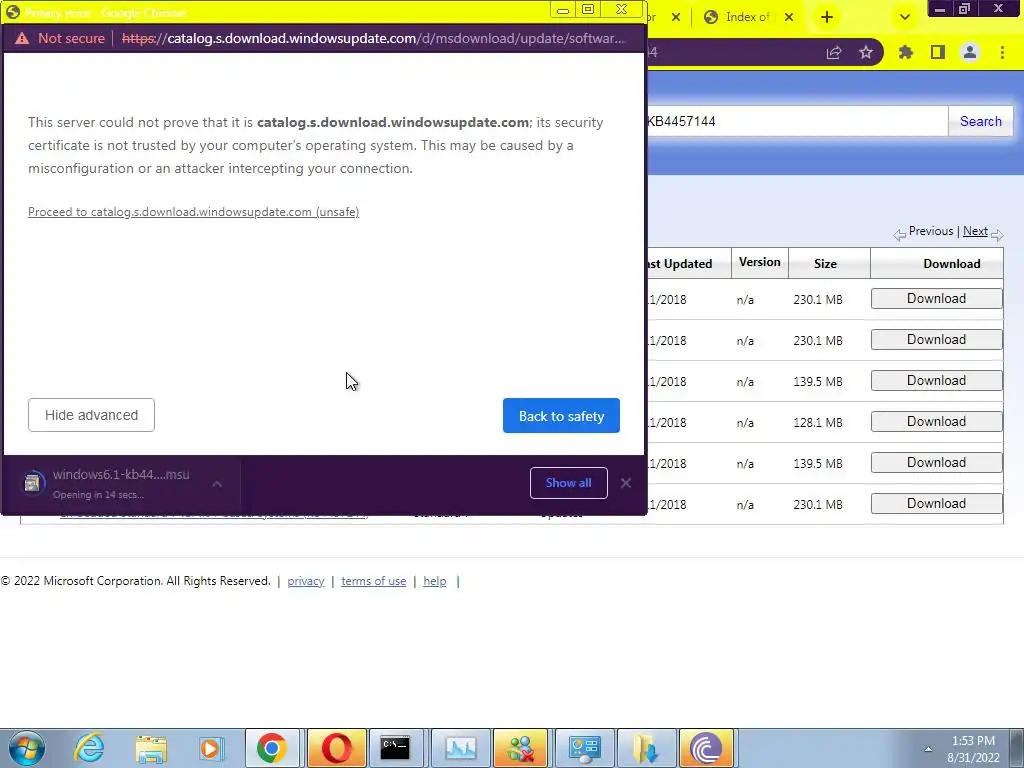1024x768 pixels.
Task: Close the downloads bar with X
Action: [x=626, y=483]
